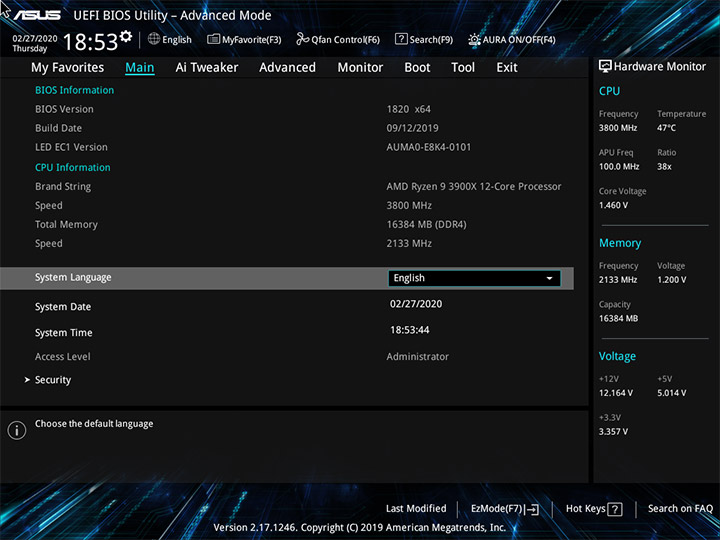Click the ASUS logo

coord(37,15)
